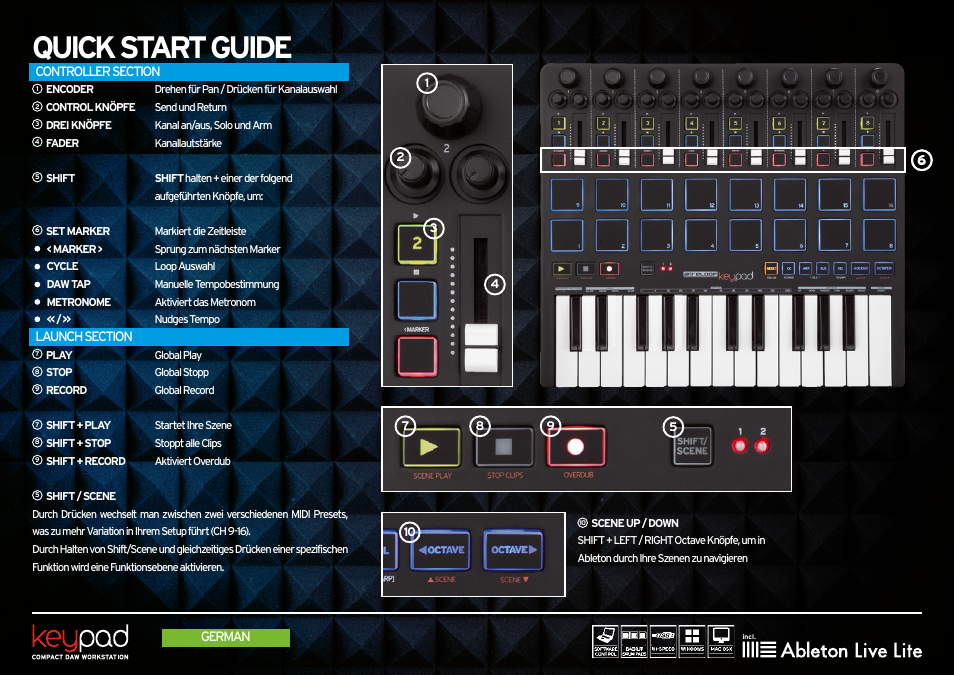The width and height of the screenshot is (954, 675).
Task: Click the small green play button on keyboard photo
Action: [x=562, y=268]
